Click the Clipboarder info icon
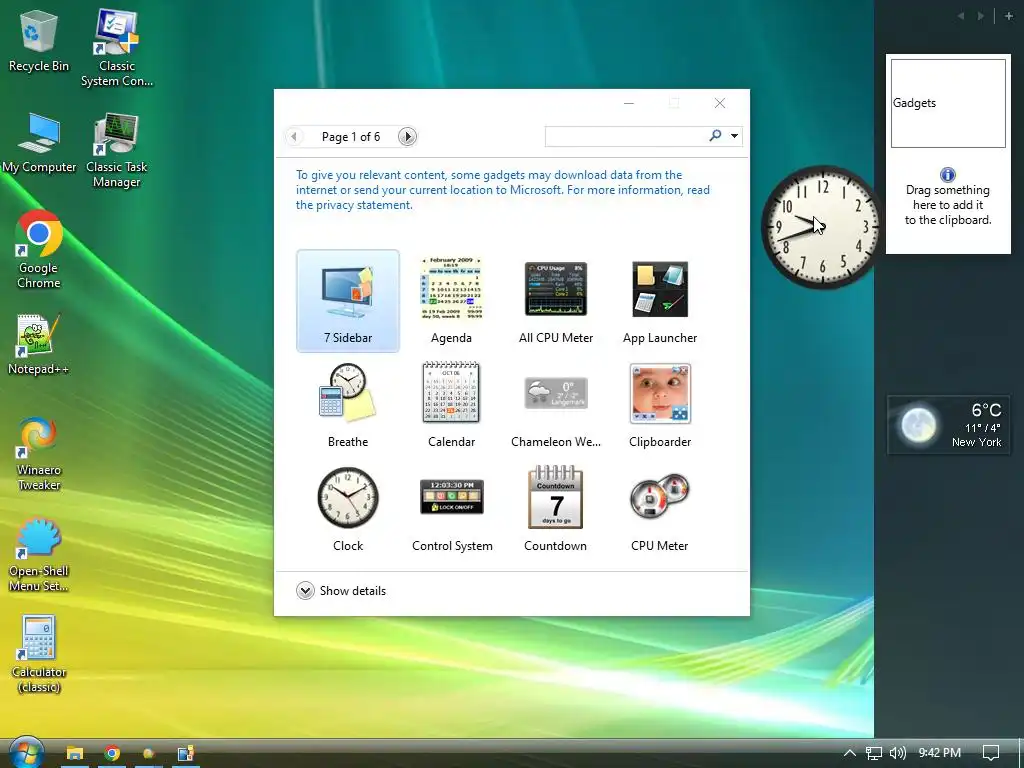 coord(948,174)
